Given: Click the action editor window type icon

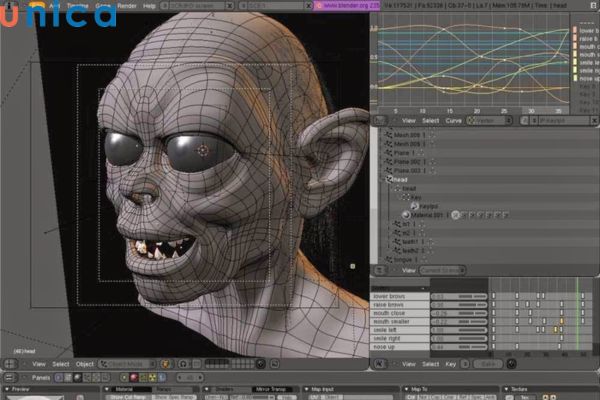Looking at the screenshot, I should pos(379,364).
